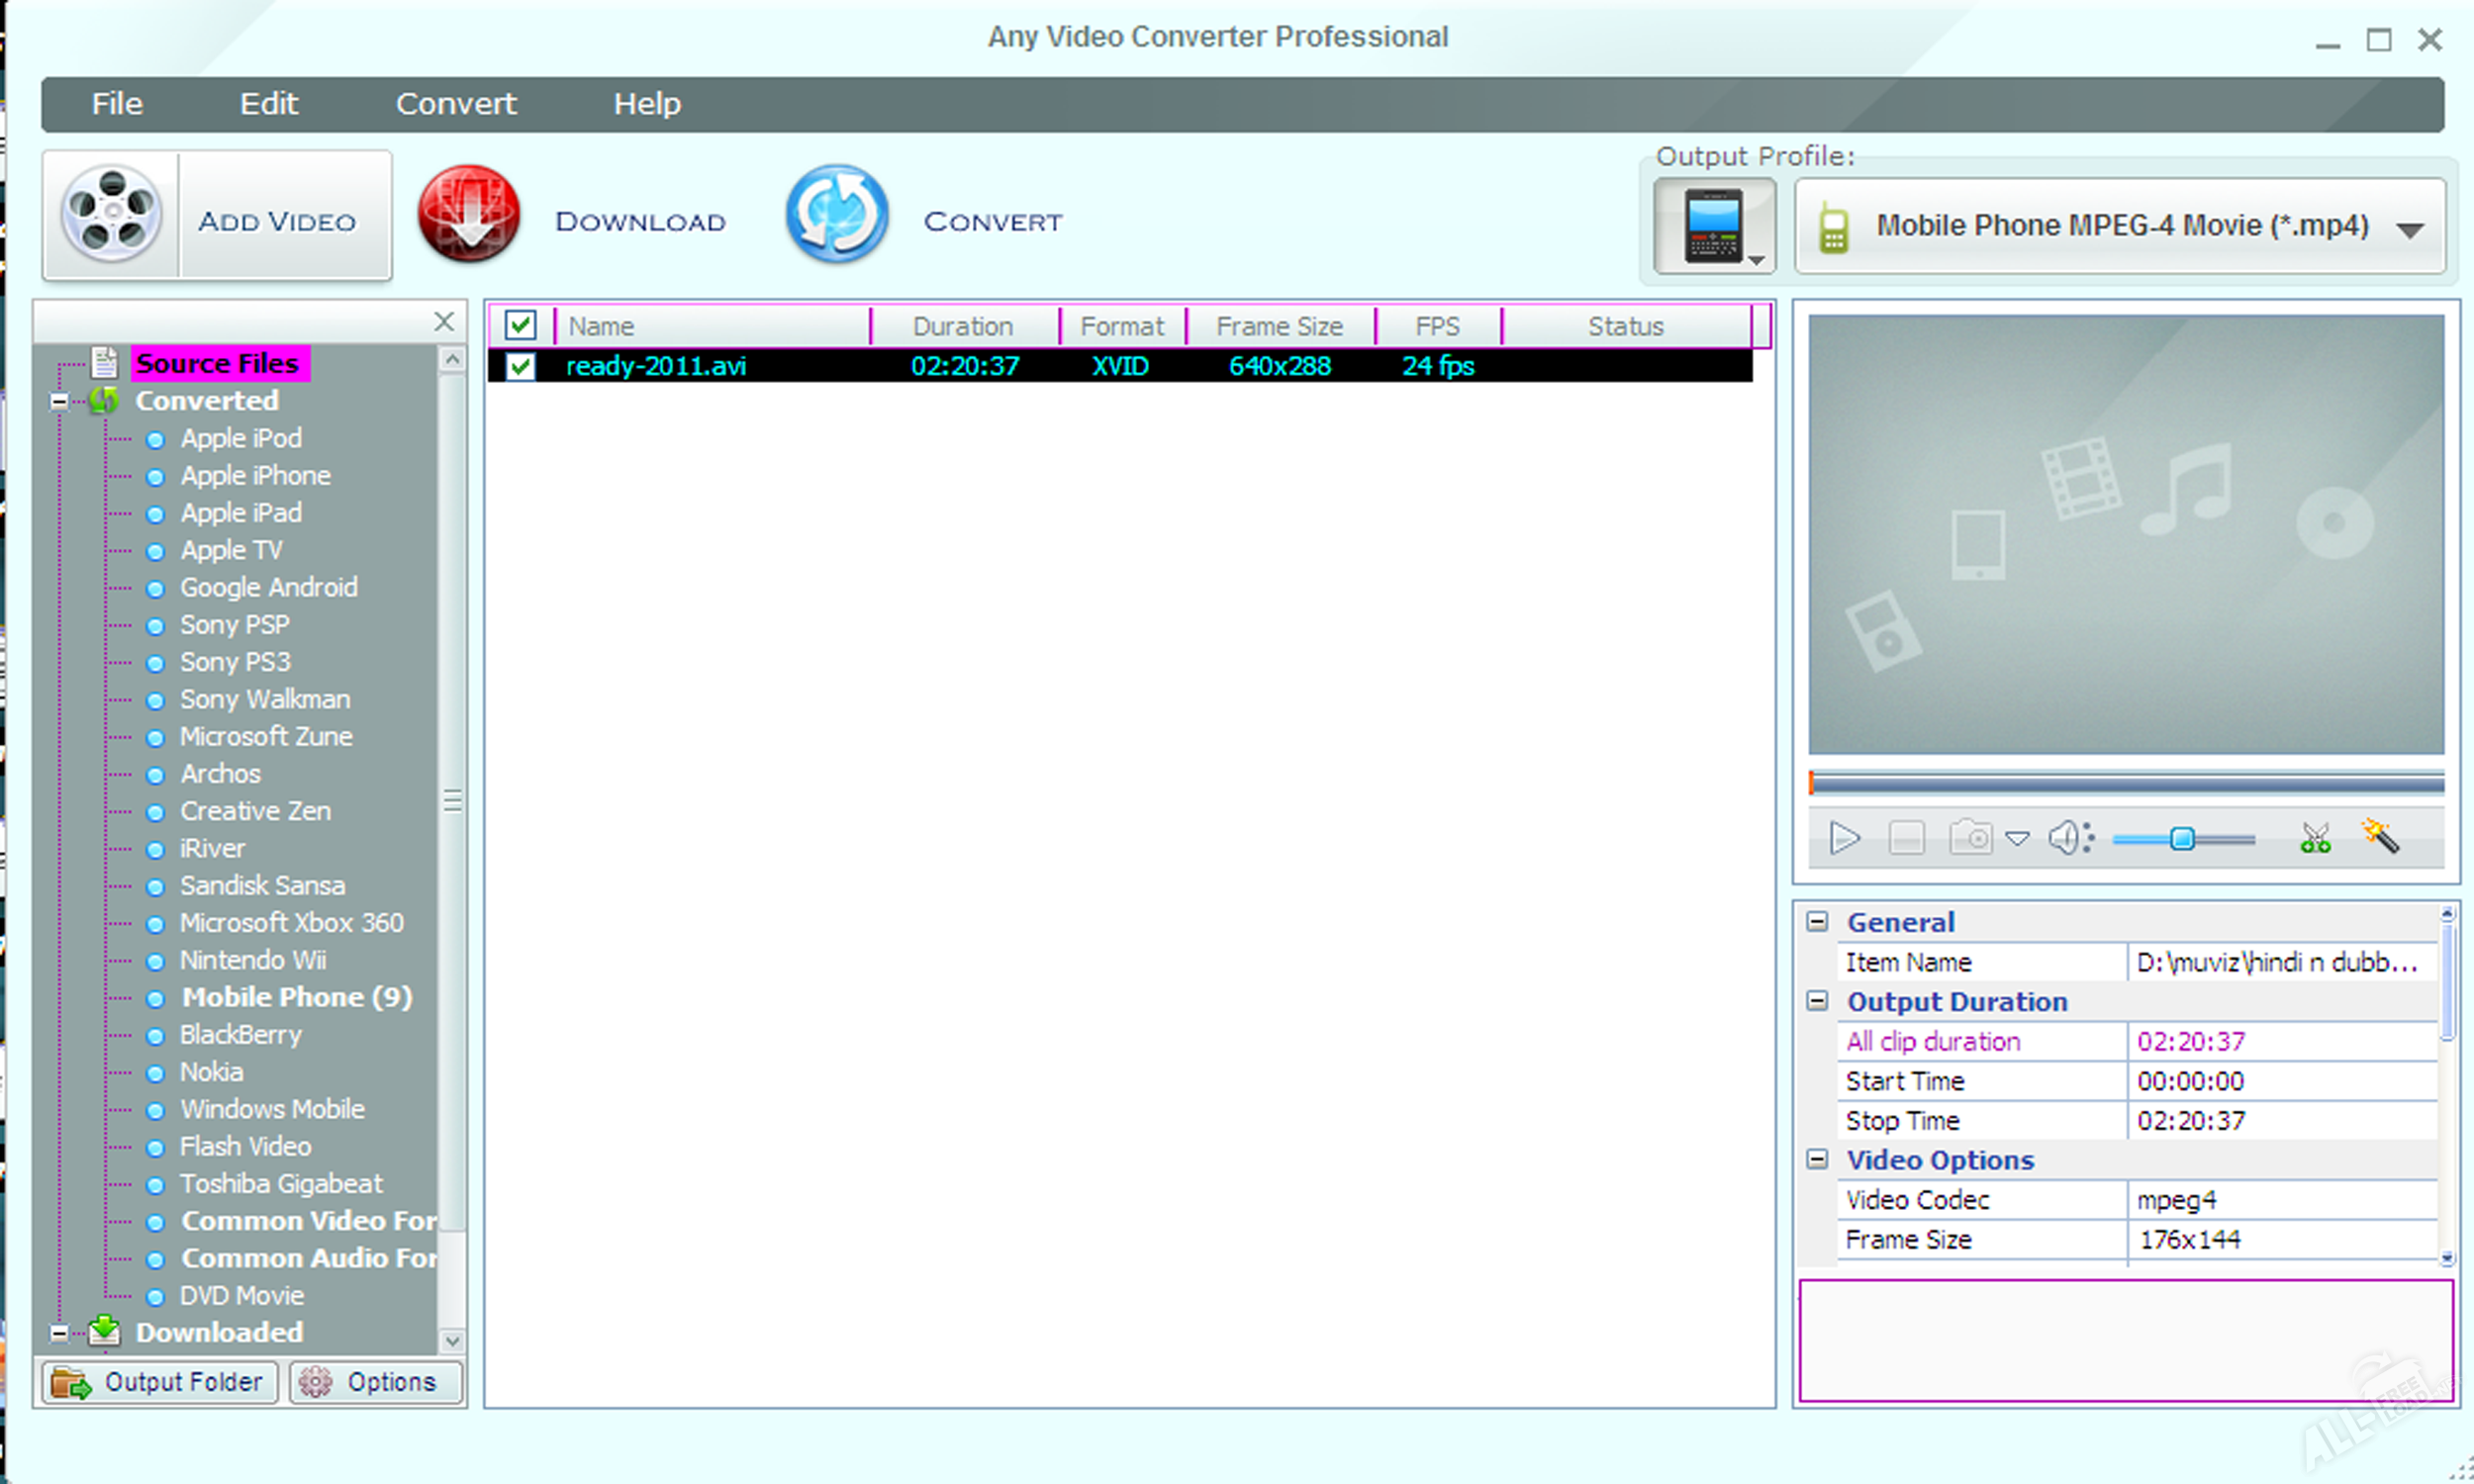
Task: Toggle the select-all checkbox in header
Action: point(520,325)
